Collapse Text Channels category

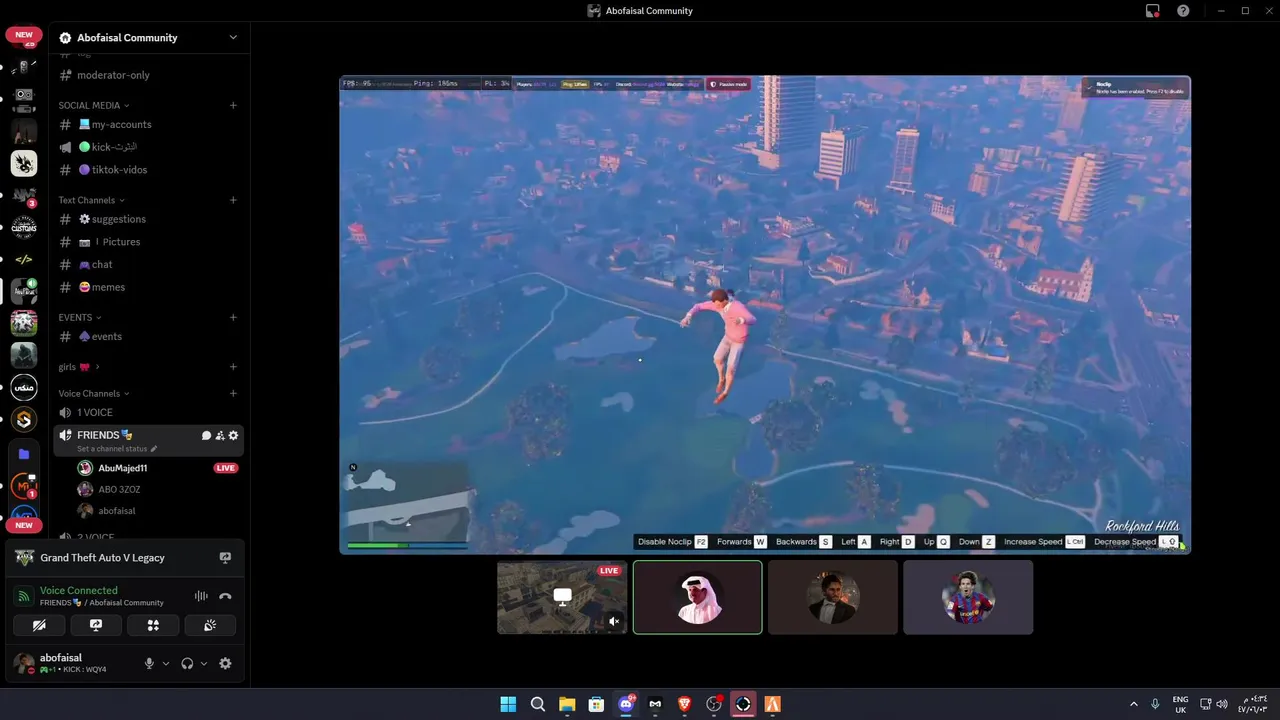point(91,200)
